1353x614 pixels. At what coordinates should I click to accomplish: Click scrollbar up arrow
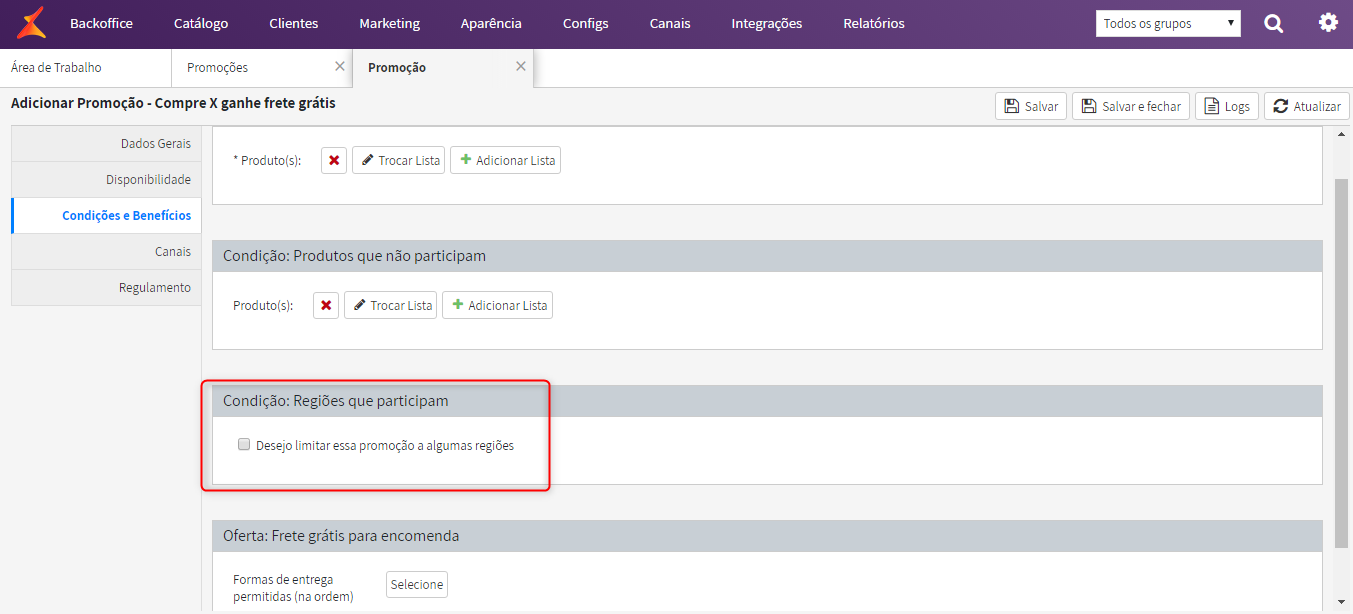1343,134
